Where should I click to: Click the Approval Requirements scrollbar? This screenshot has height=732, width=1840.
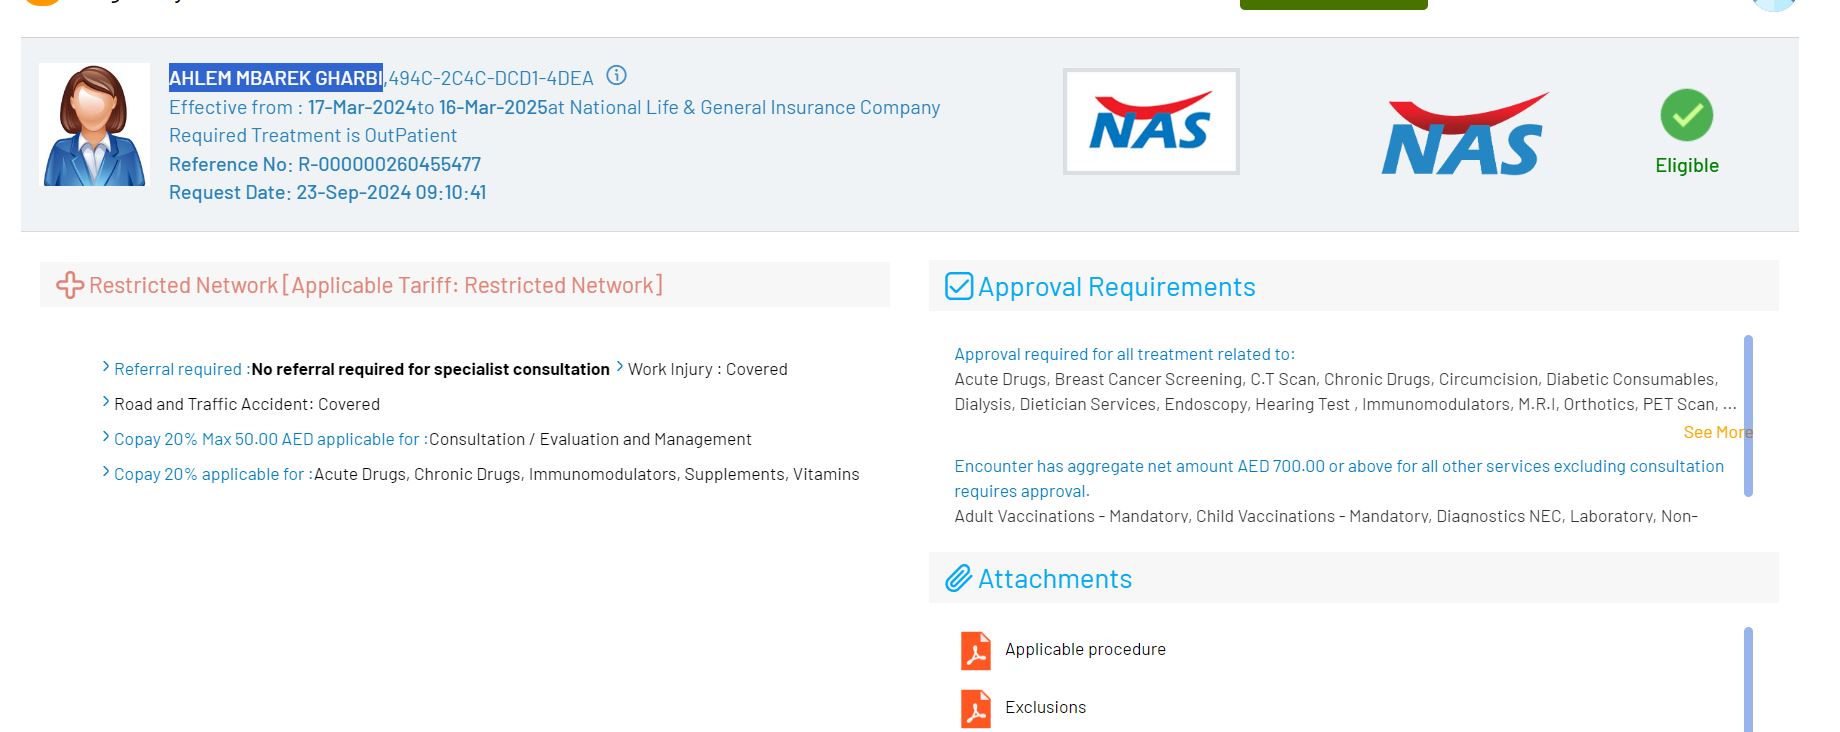[1748, 415]
